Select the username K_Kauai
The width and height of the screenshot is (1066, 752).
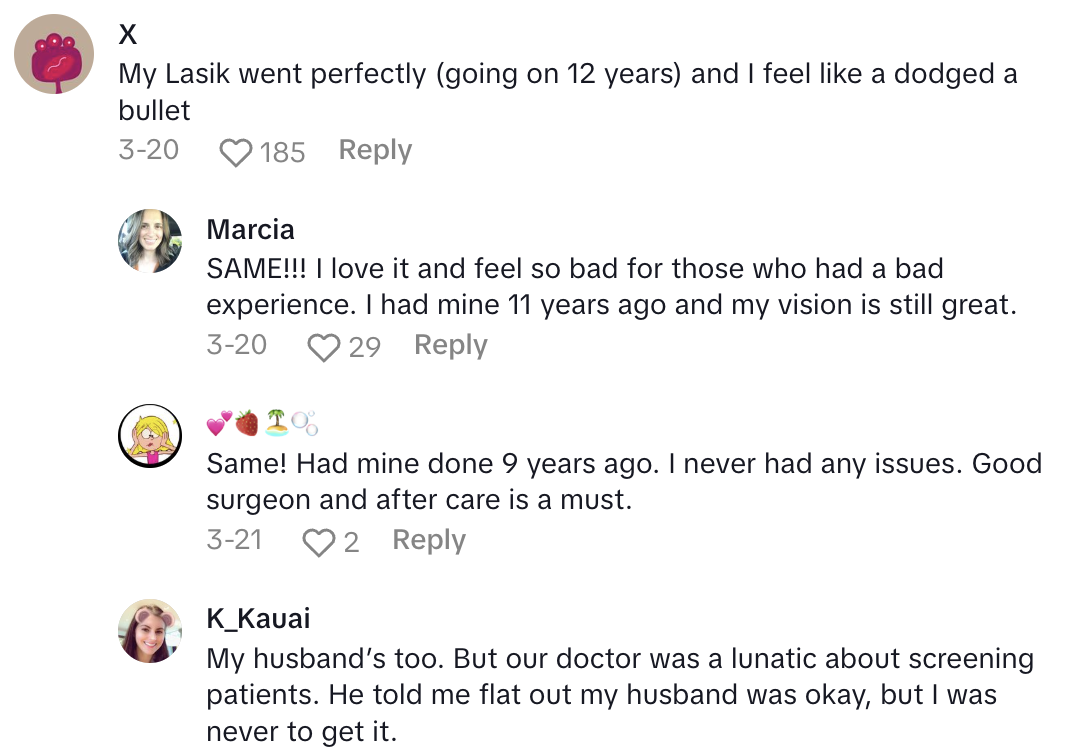tap(258, 619)
